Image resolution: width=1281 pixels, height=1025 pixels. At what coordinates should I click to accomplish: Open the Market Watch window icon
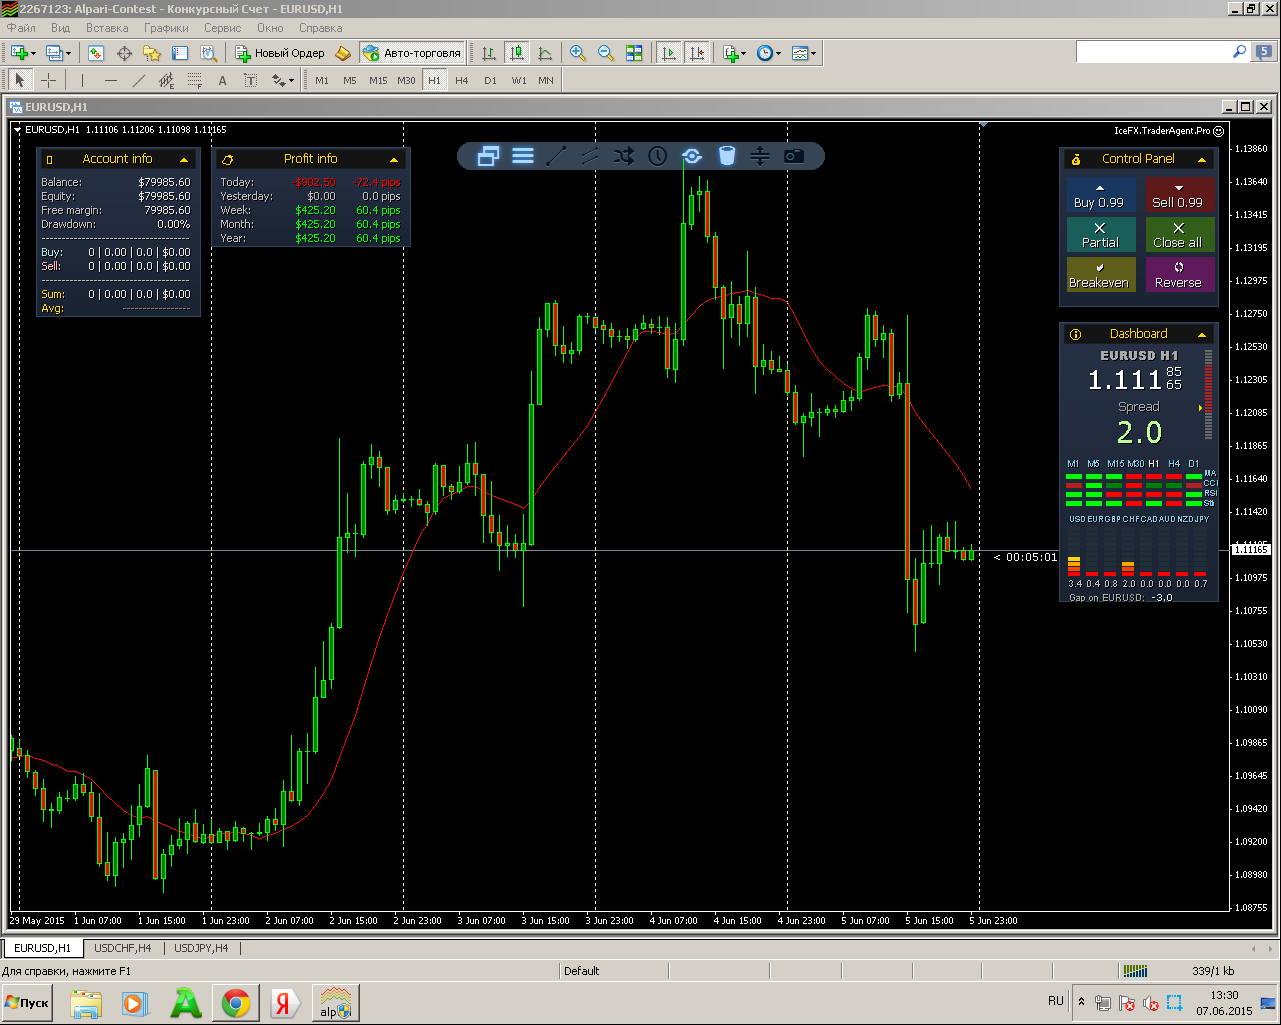(x=96, y=53)
